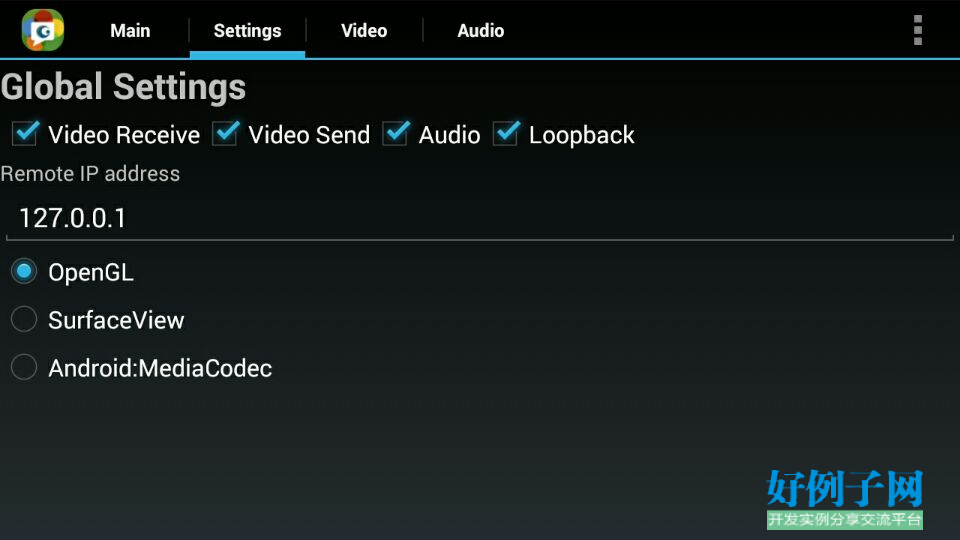The width and height of the screenshot is (960, 540).
Task: Select Android:MediaCodec radio button
Action: 24,367
